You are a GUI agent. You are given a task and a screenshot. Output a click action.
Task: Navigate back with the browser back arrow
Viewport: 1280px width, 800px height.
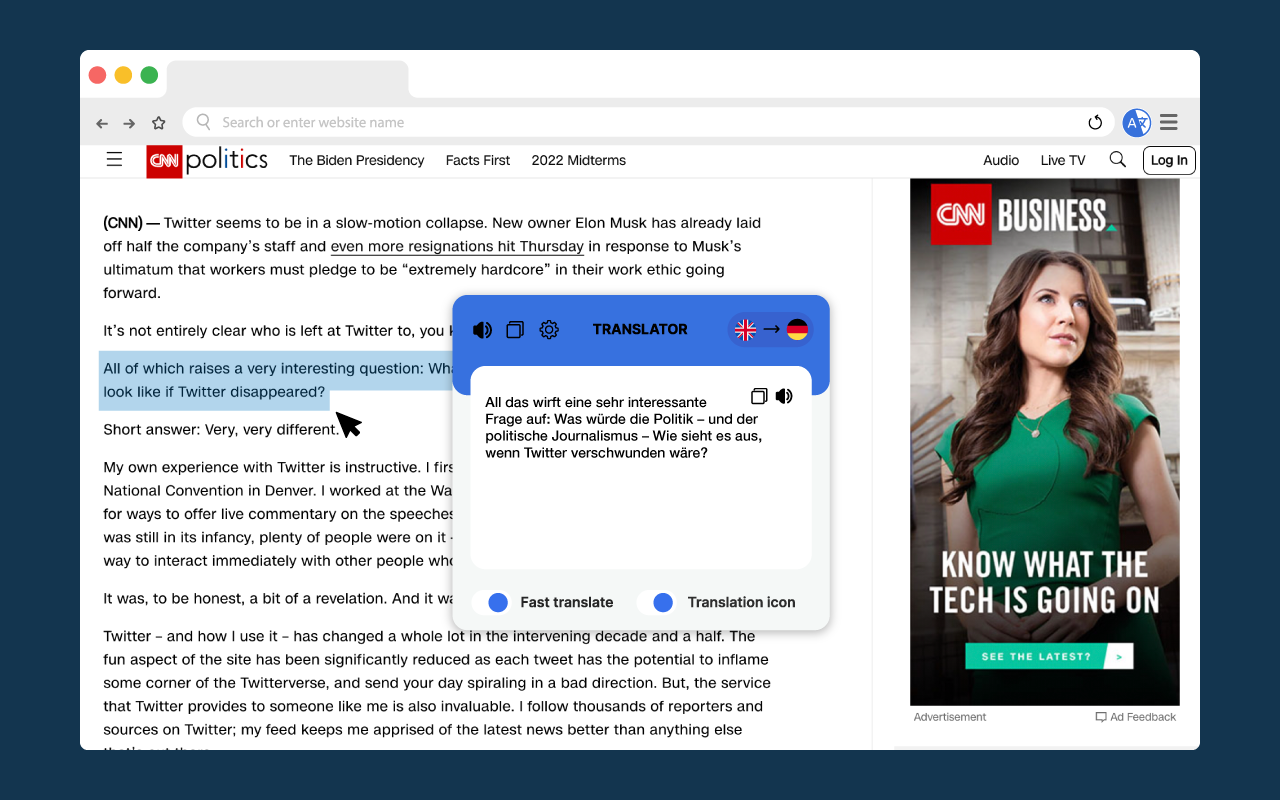(101, 122)
